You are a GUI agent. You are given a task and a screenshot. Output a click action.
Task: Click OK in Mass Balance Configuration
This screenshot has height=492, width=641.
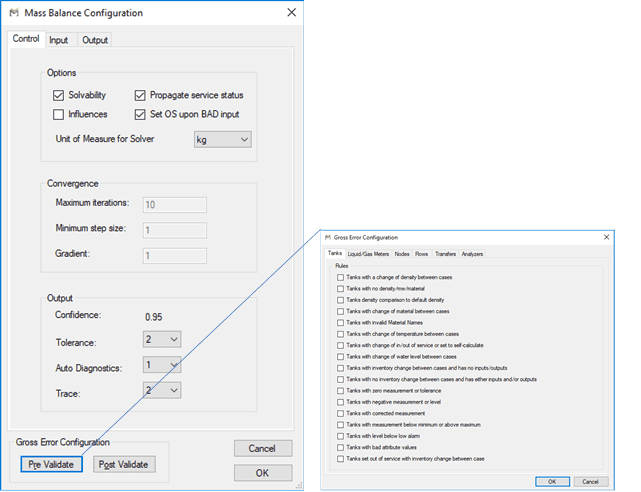point(263,473)
